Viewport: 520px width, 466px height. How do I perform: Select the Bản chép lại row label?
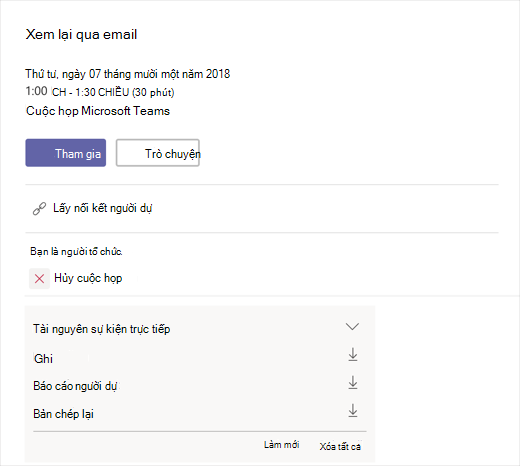[63, 414]
